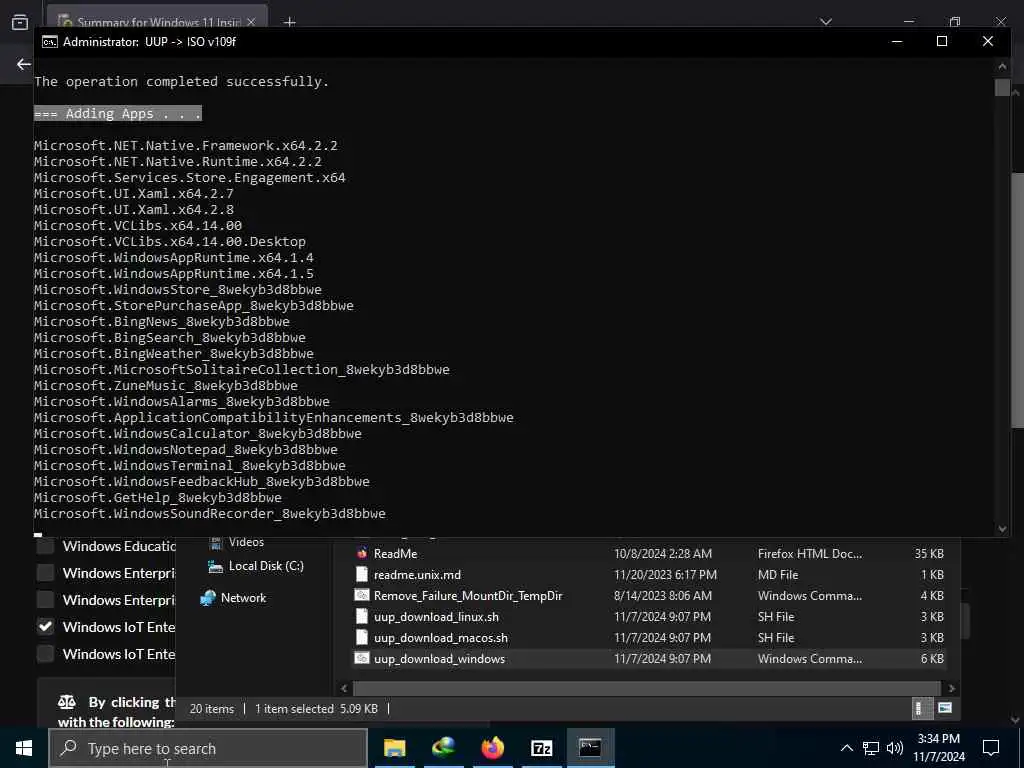This screenshot has height=768, width=1024.
Task: Click the console scrollbar down arrow
Action: point(1002,530)
